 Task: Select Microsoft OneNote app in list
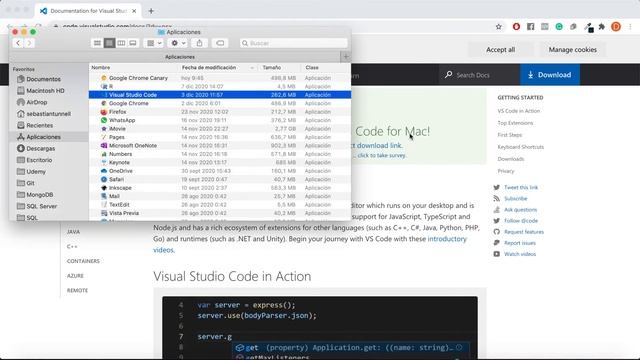[x=220, y=145]
